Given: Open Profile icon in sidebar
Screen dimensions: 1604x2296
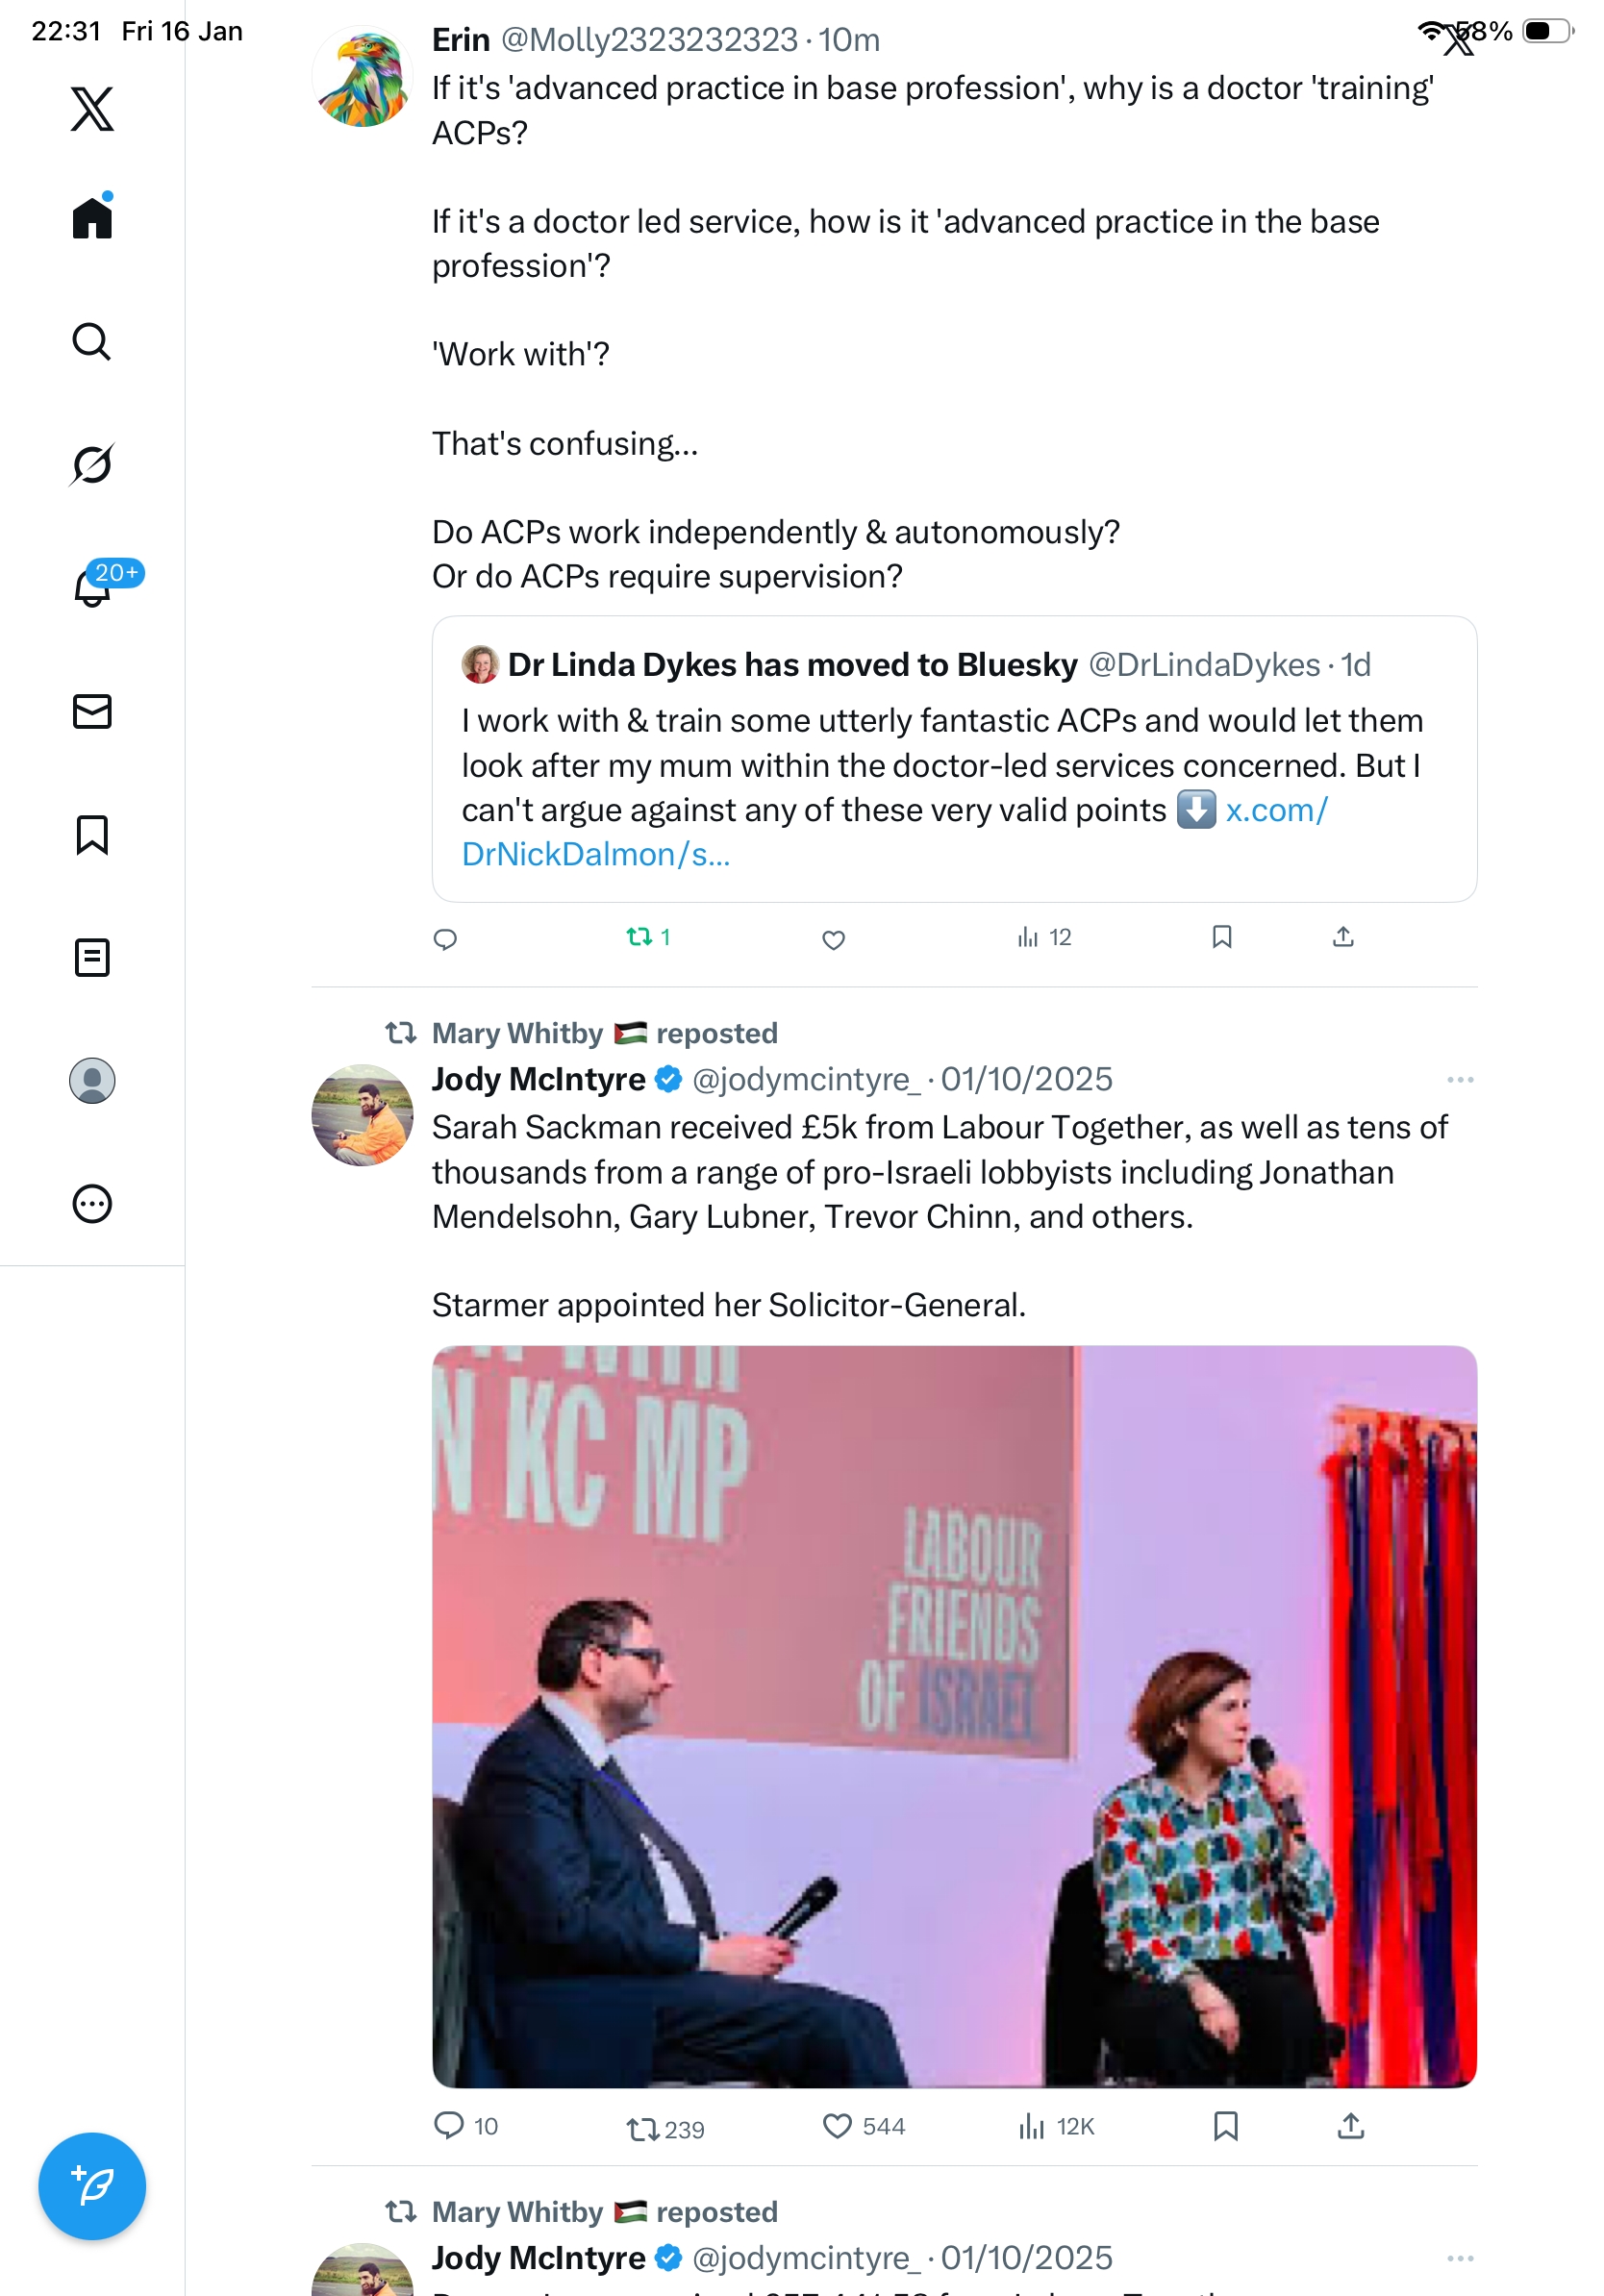Looking at the screenshot, I should (x=92, y=1080).
